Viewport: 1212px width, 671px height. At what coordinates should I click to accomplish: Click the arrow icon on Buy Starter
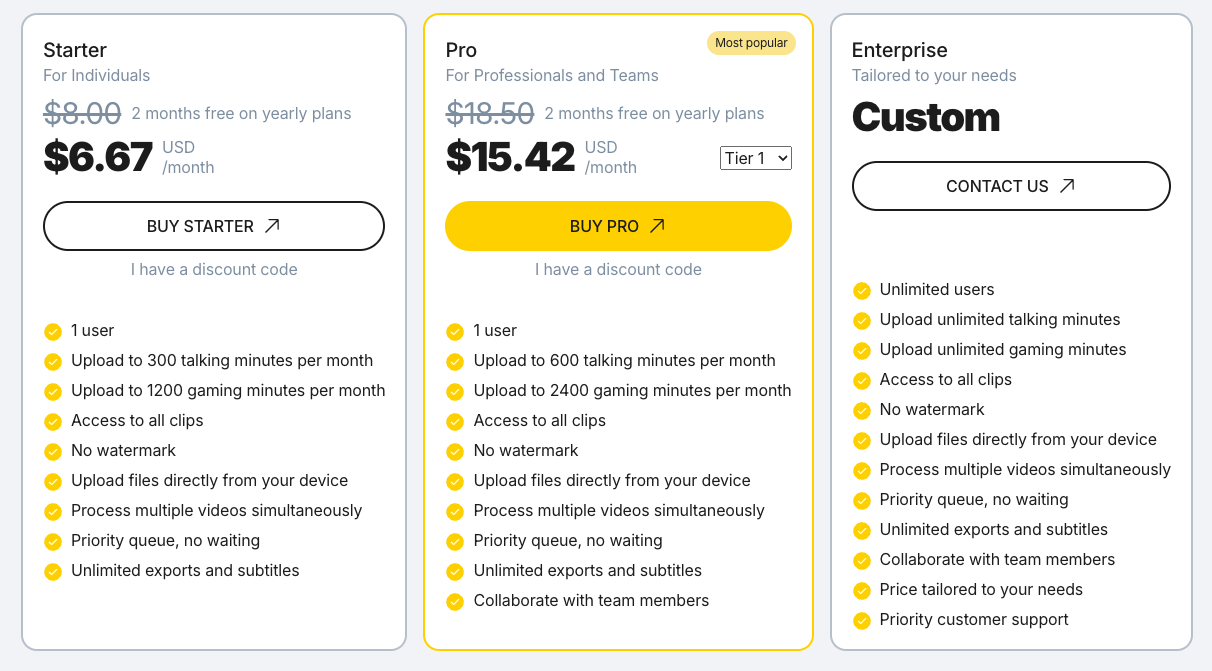(x=272, y=226)
